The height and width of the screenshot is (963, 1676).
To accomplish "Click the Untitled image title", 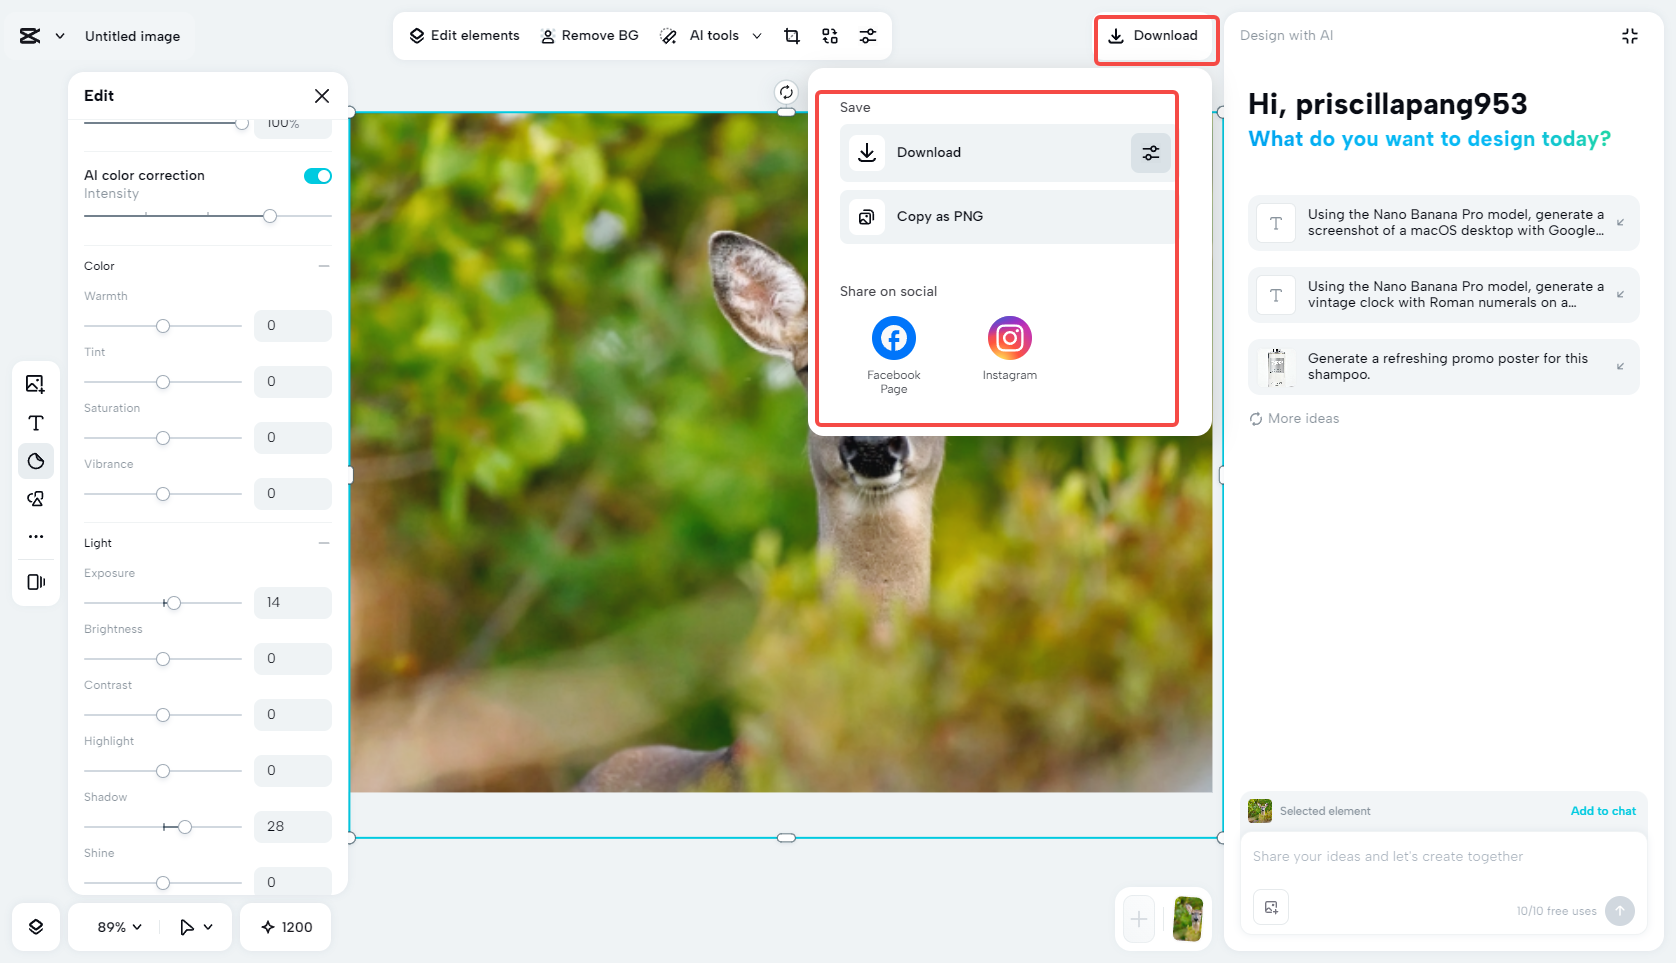I will 133,36.
